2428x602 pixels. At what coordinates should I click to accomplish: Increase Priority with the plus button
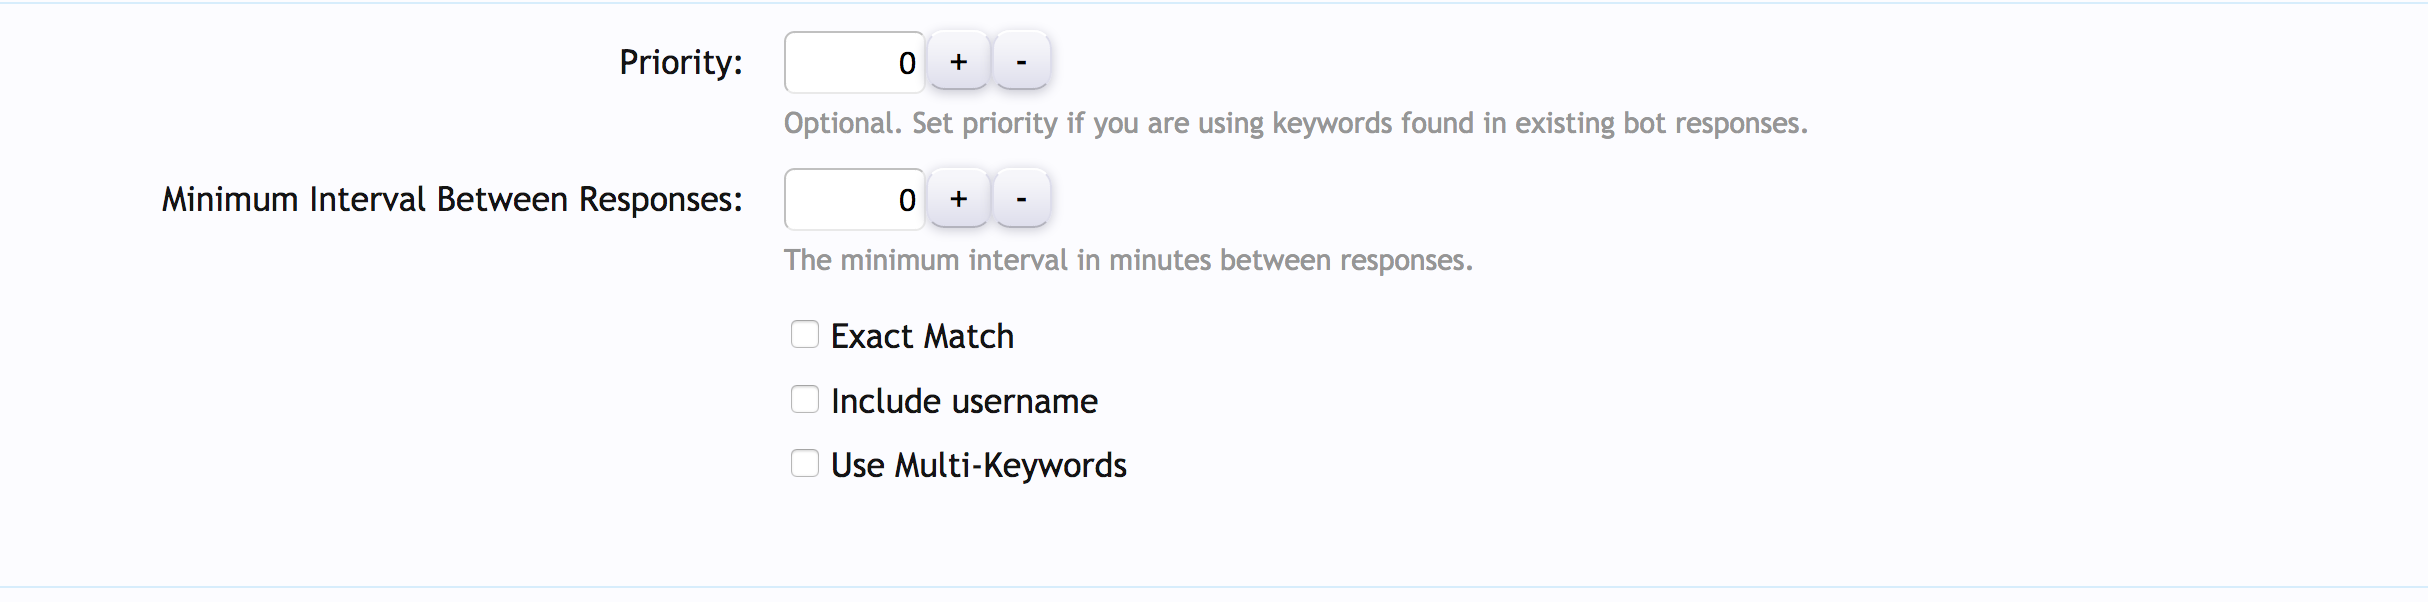[x=958, y=62]
